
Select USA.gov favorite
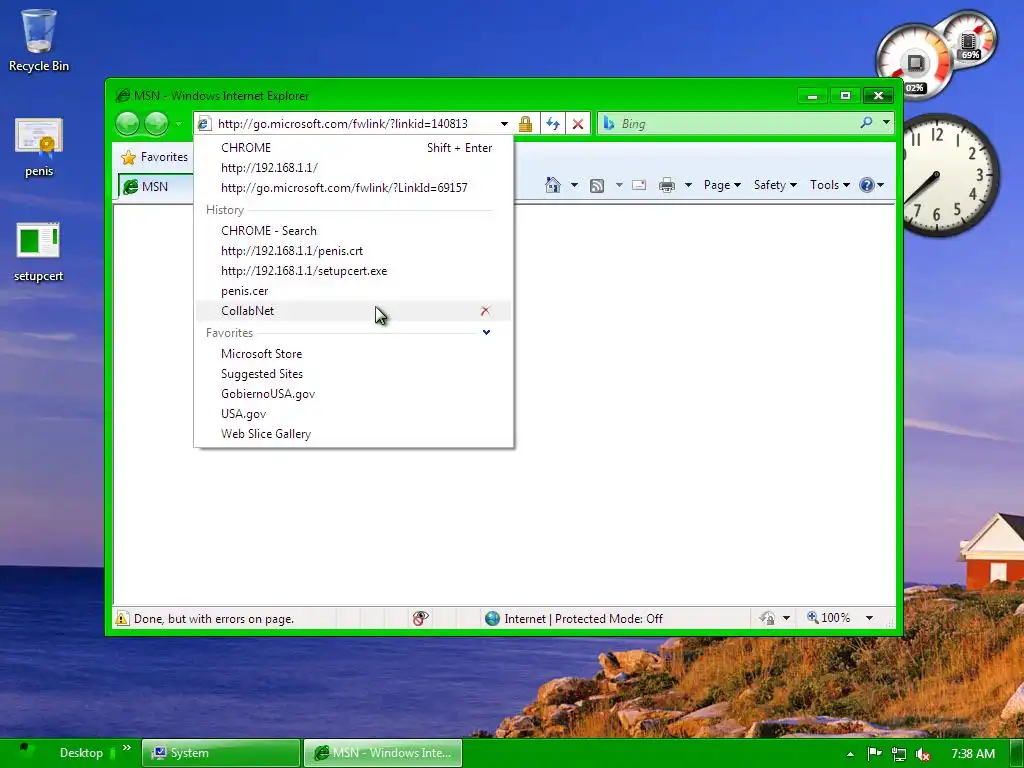353,414
